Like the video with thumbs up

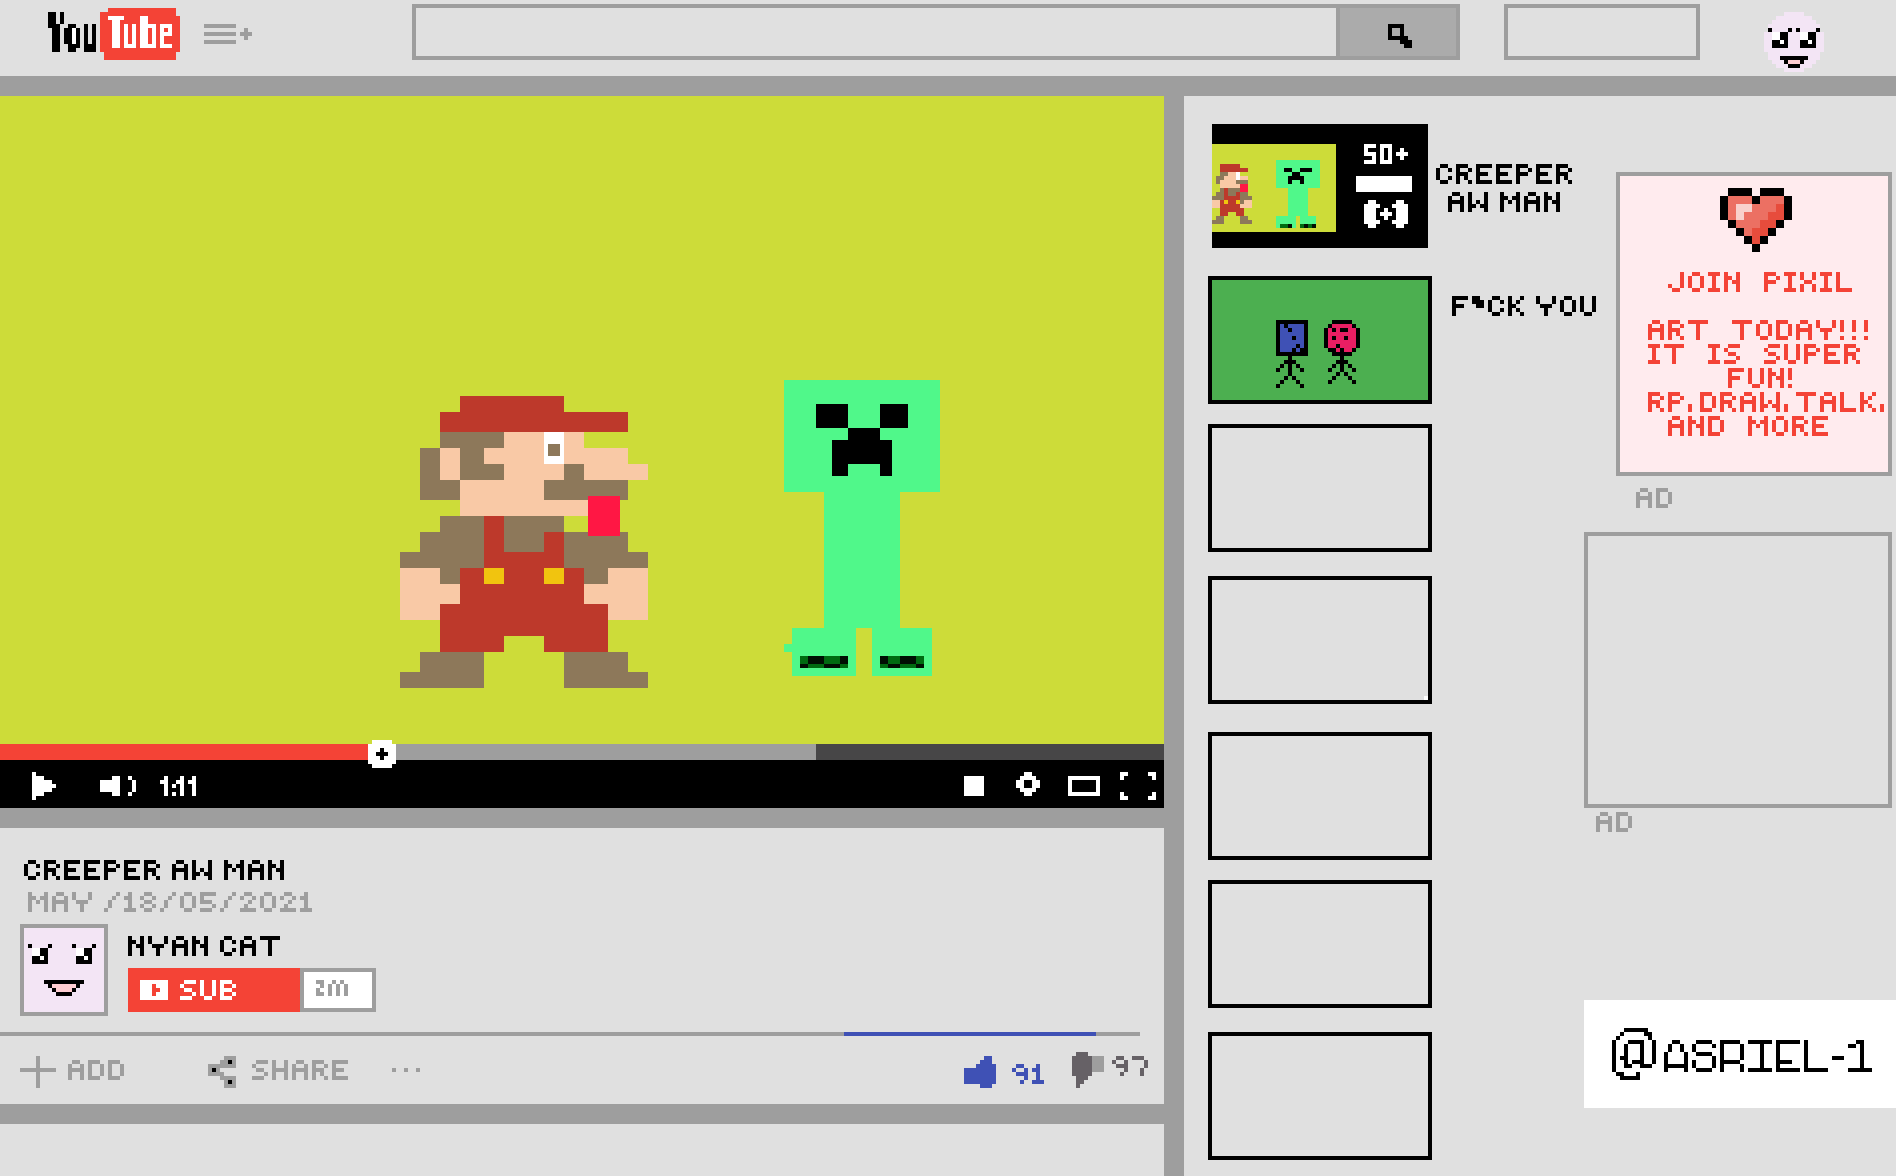[x=980, y=1072]
